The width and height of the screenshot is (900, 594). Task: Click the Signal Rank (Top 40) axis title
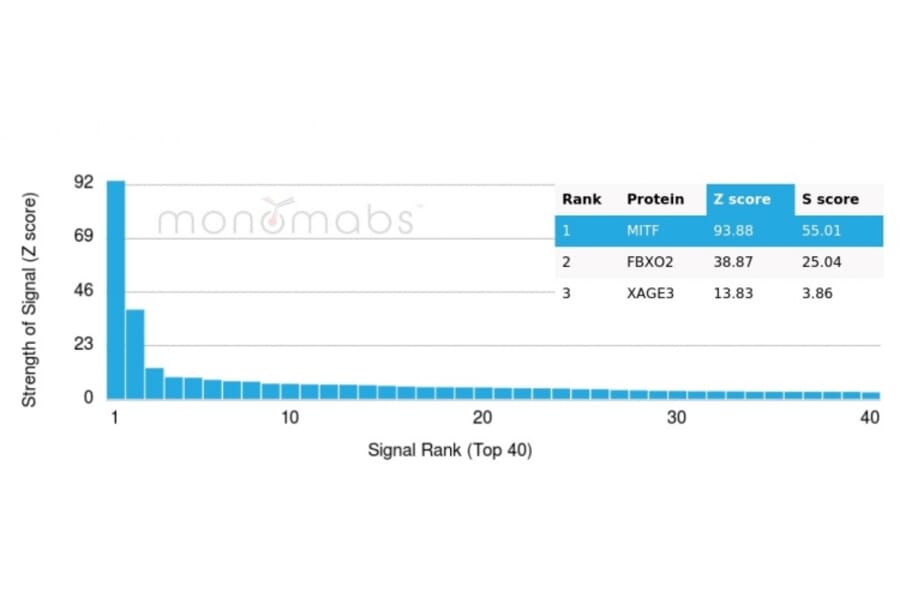pyautogui.click(x=450, y=450)
